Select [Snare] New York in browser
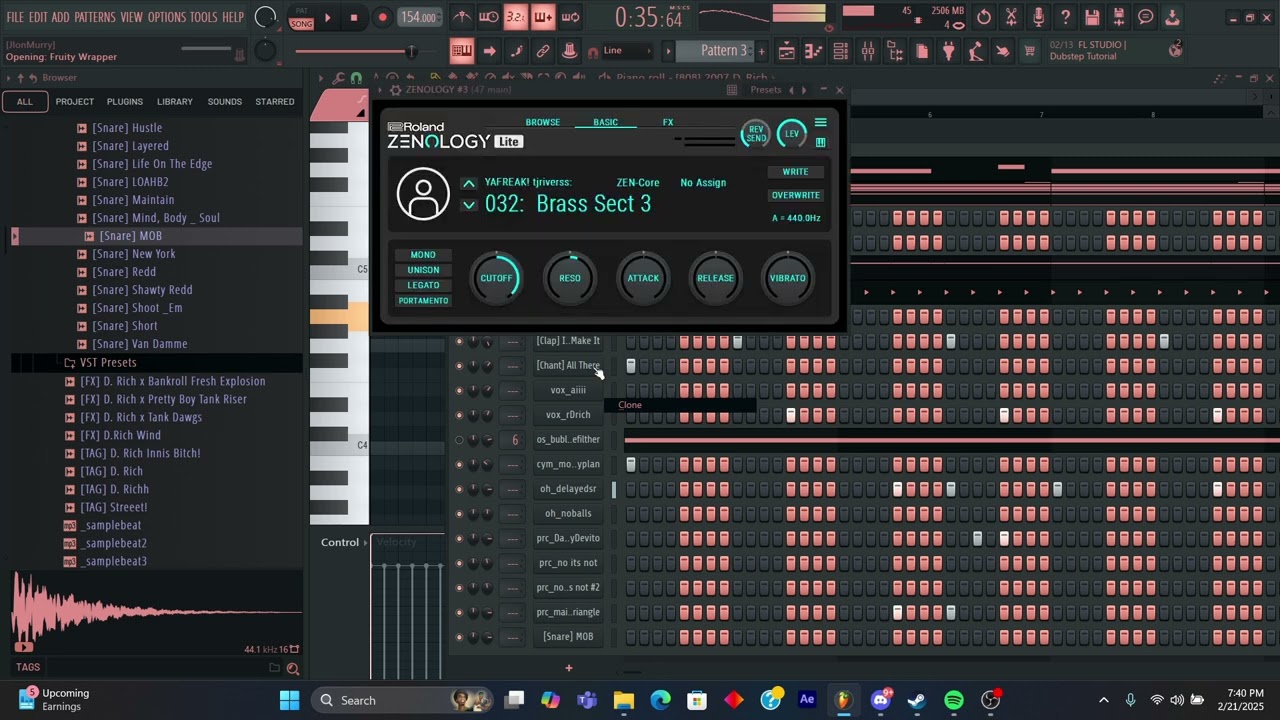Image resolution: width=1280 pixels, height=720 pixels. (134, 254)
